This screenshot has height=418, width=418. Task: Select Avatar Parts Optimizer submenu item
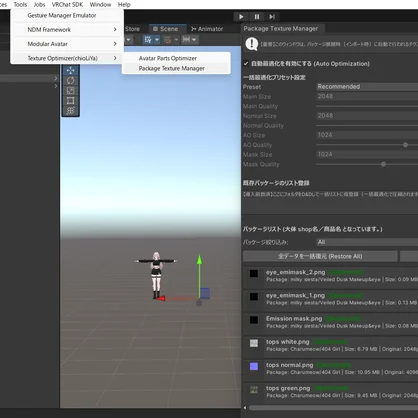(x=176, y=58)
